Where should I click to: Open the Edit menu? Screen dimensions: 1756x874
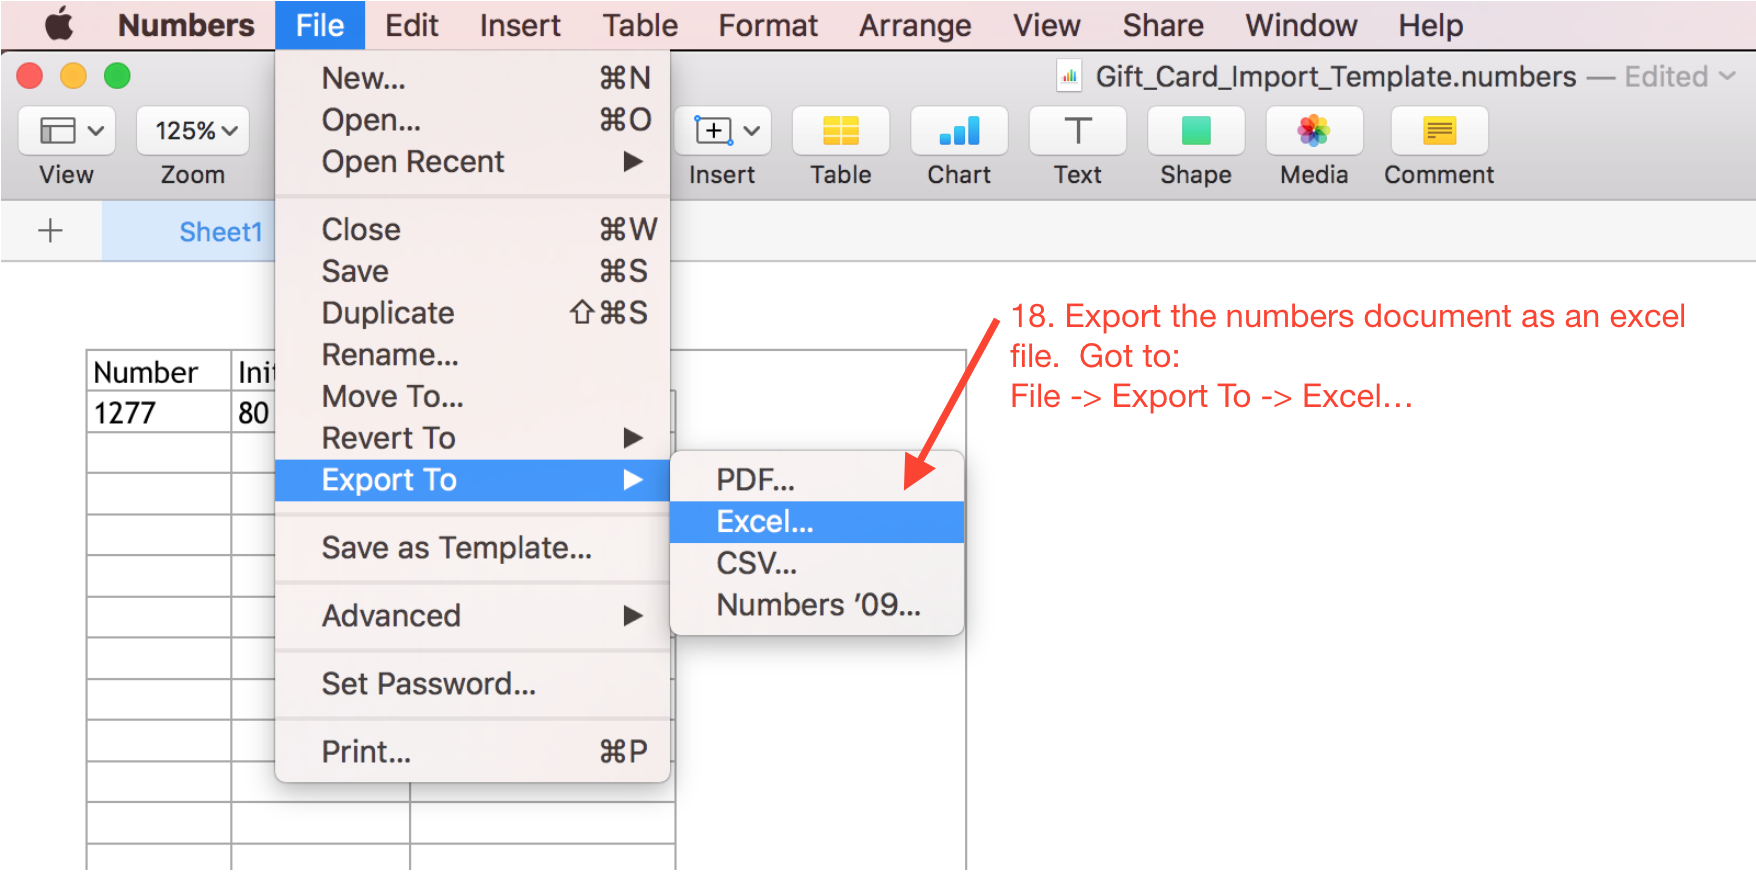pos(411,25)
